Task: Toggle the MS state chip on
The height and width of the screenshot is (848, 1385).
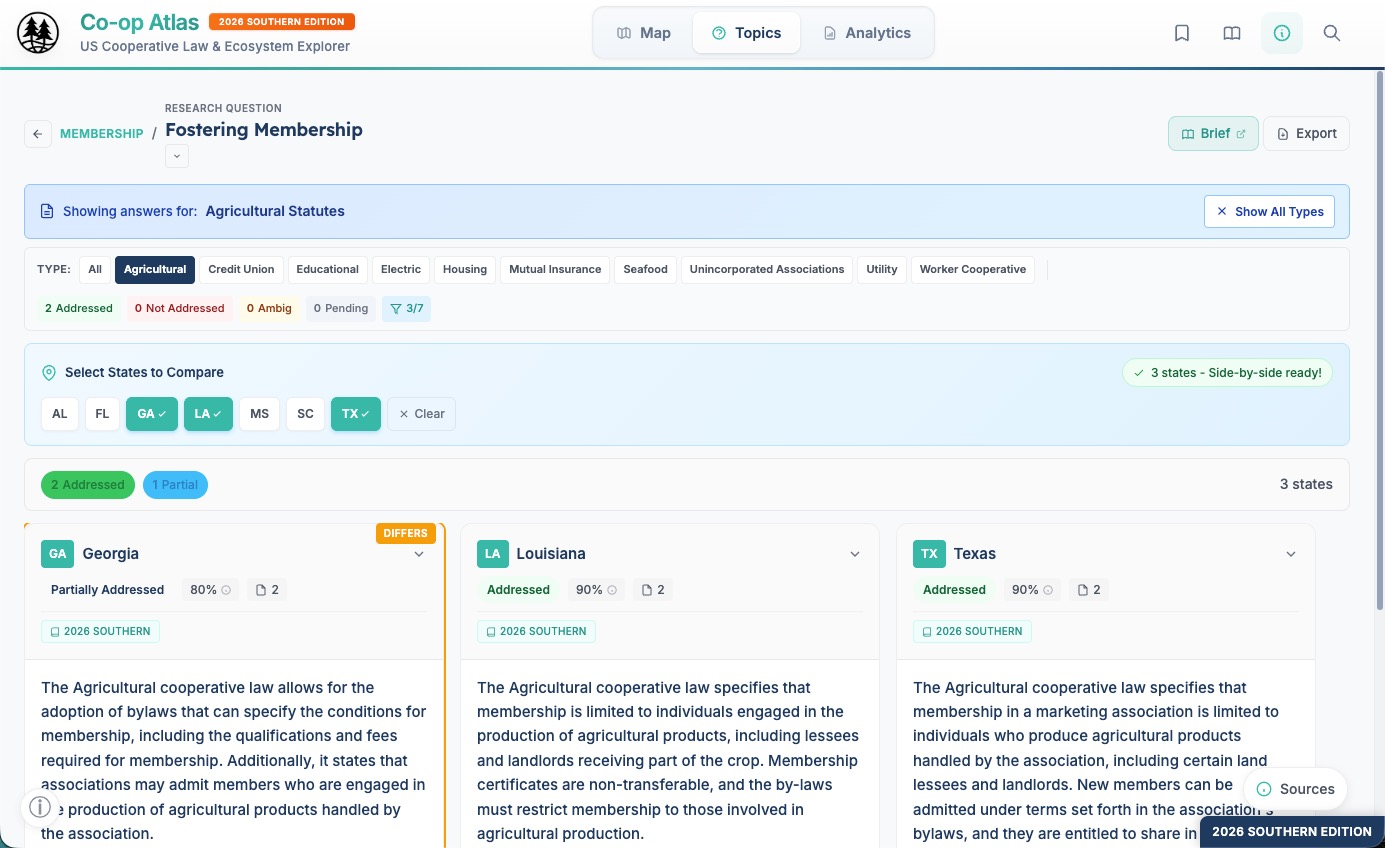Action: [260, 414]
